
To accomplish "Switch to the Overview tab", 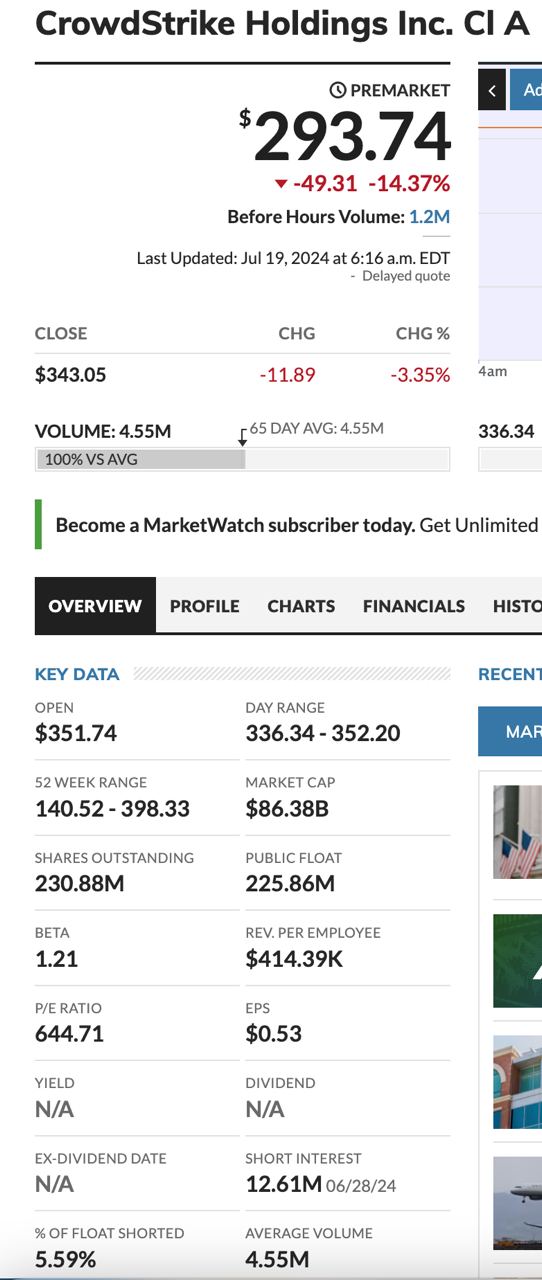I will click(x=95, y=605).
